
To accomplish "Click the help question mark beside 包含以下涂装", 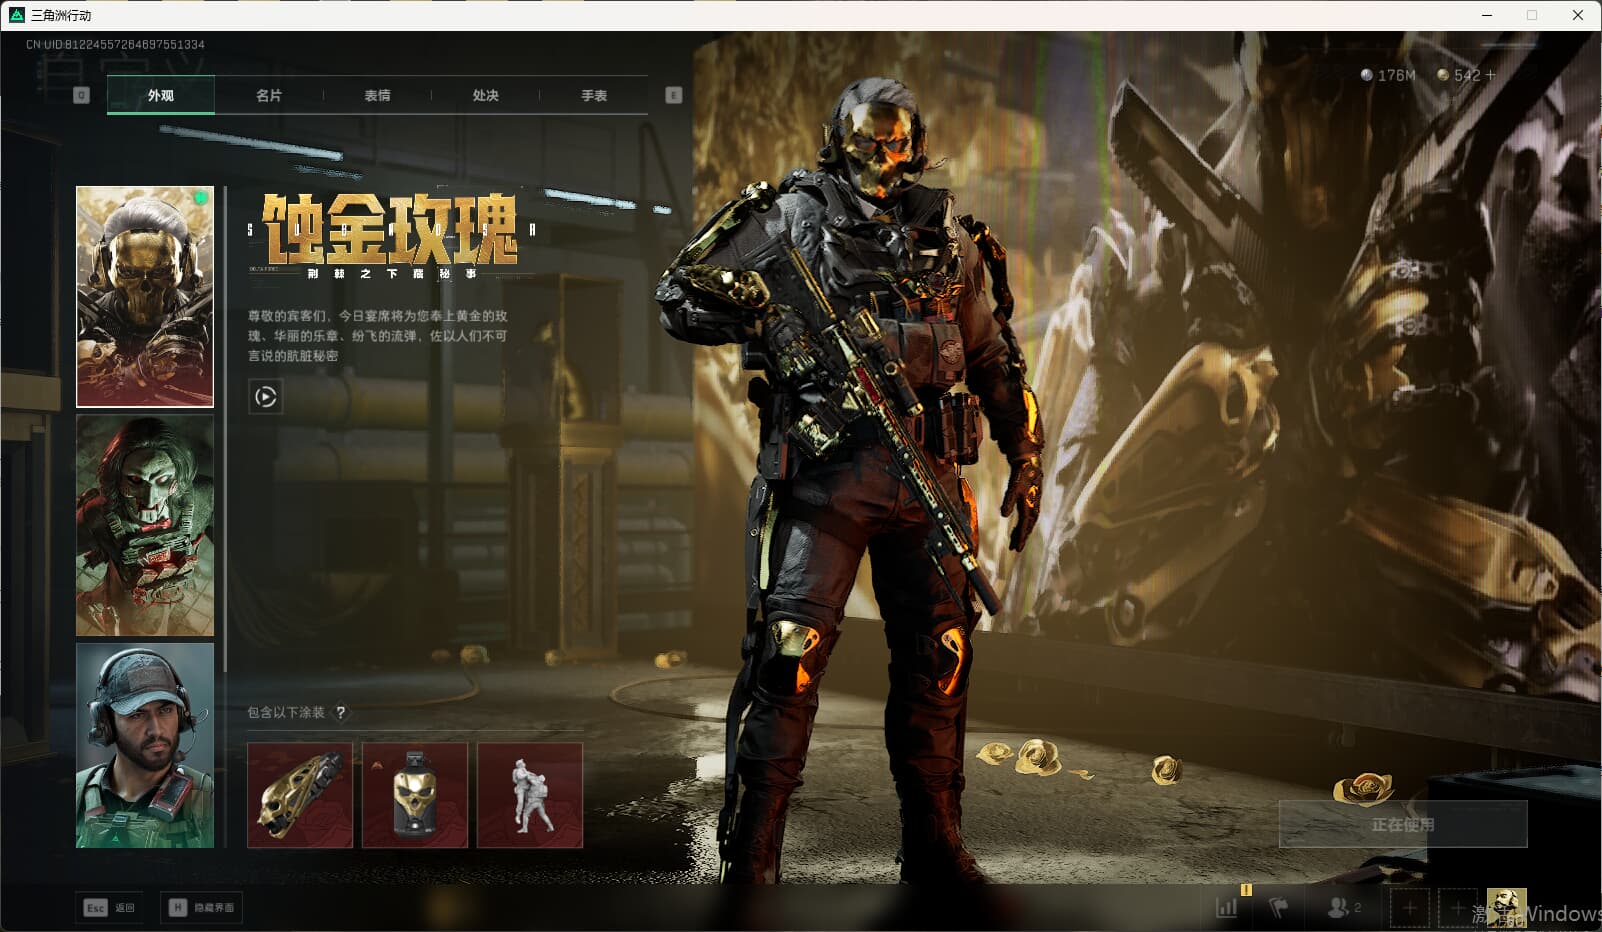I will (x=340, y=712).
